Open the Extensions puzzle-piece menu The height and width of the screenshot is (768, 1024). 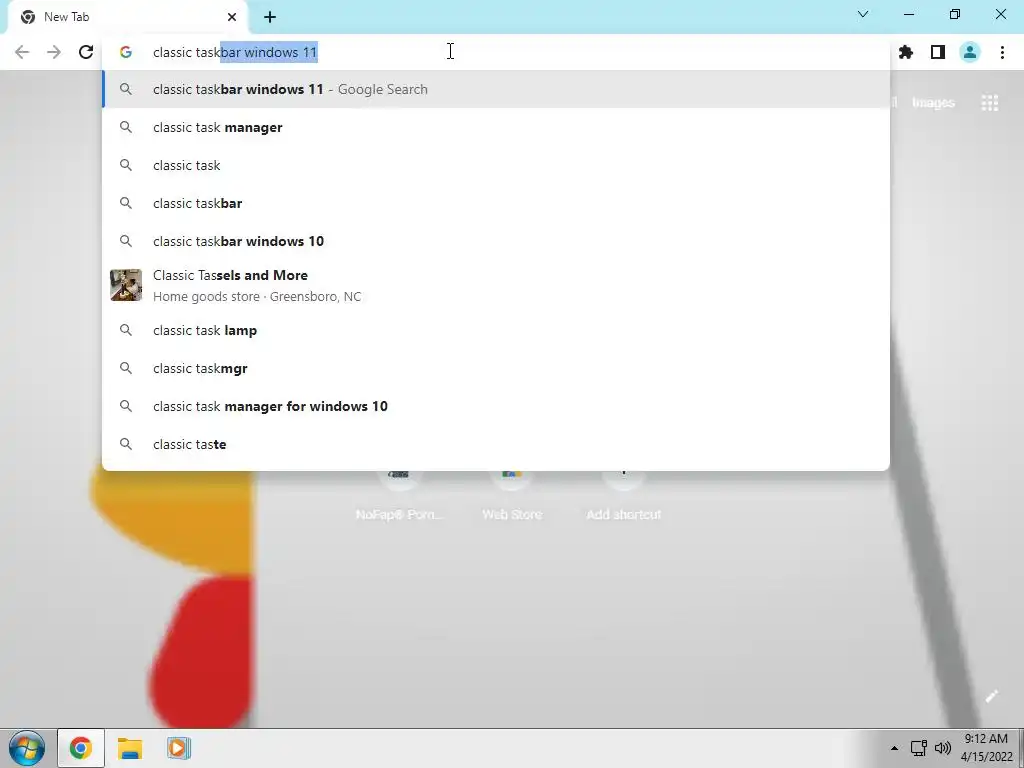pyautogui.click(x=906, y=52)
